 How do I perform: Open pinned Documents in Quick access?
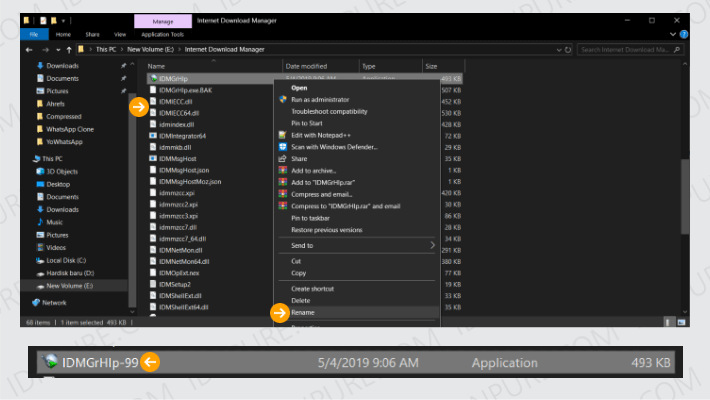click(x=62, y=78)
